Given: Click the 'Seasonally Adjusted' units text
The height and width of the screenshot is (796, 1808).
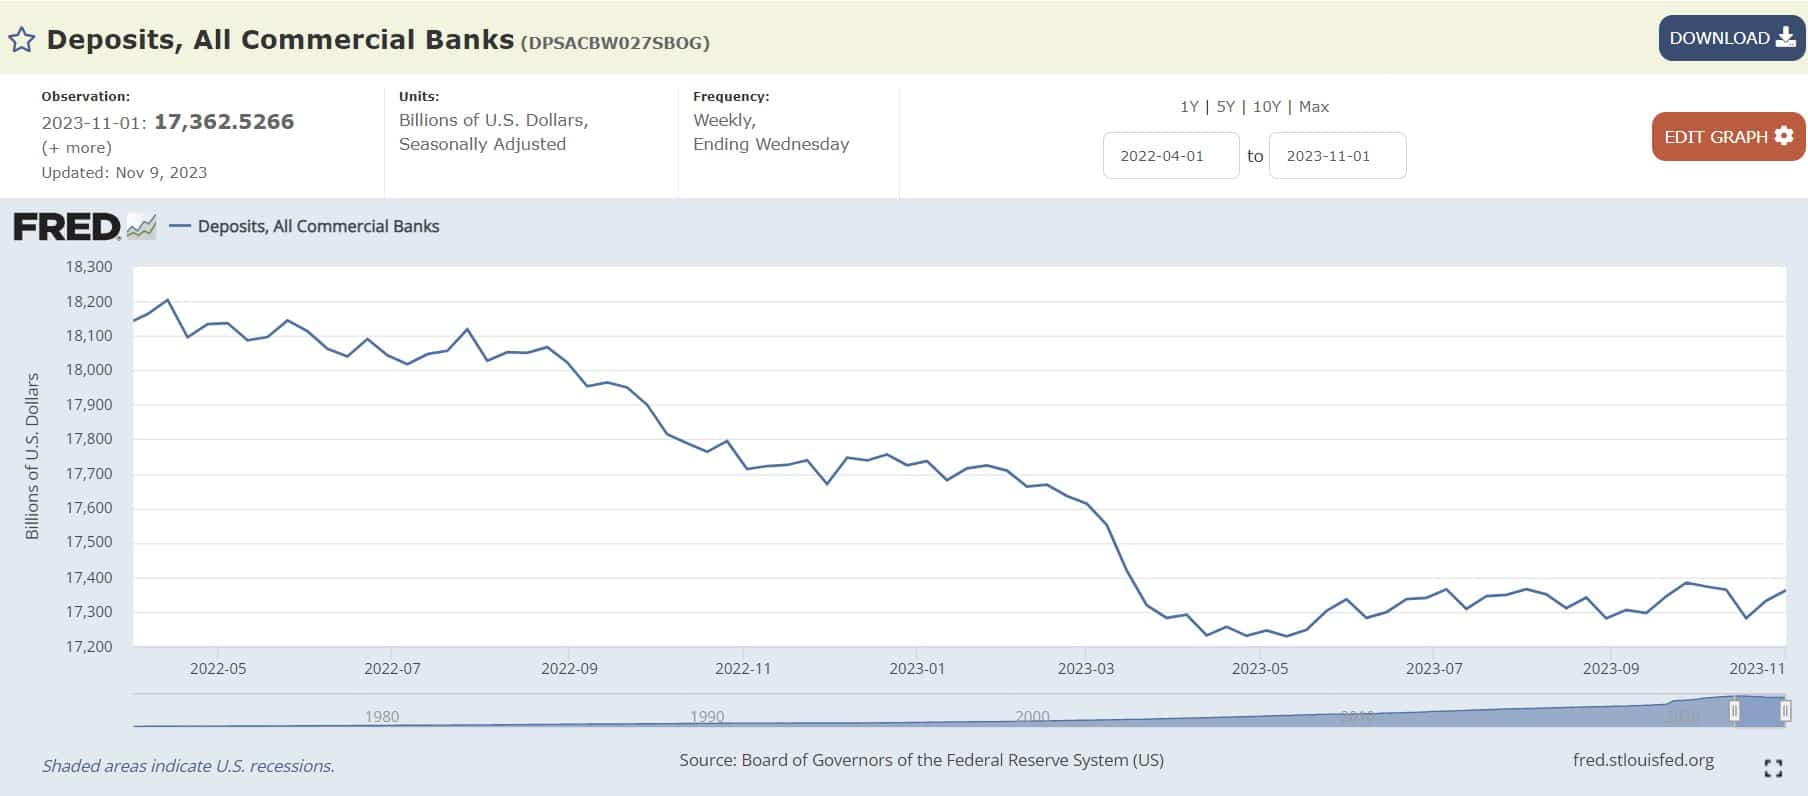Looking at the screenshot, I should pos(482,144).
